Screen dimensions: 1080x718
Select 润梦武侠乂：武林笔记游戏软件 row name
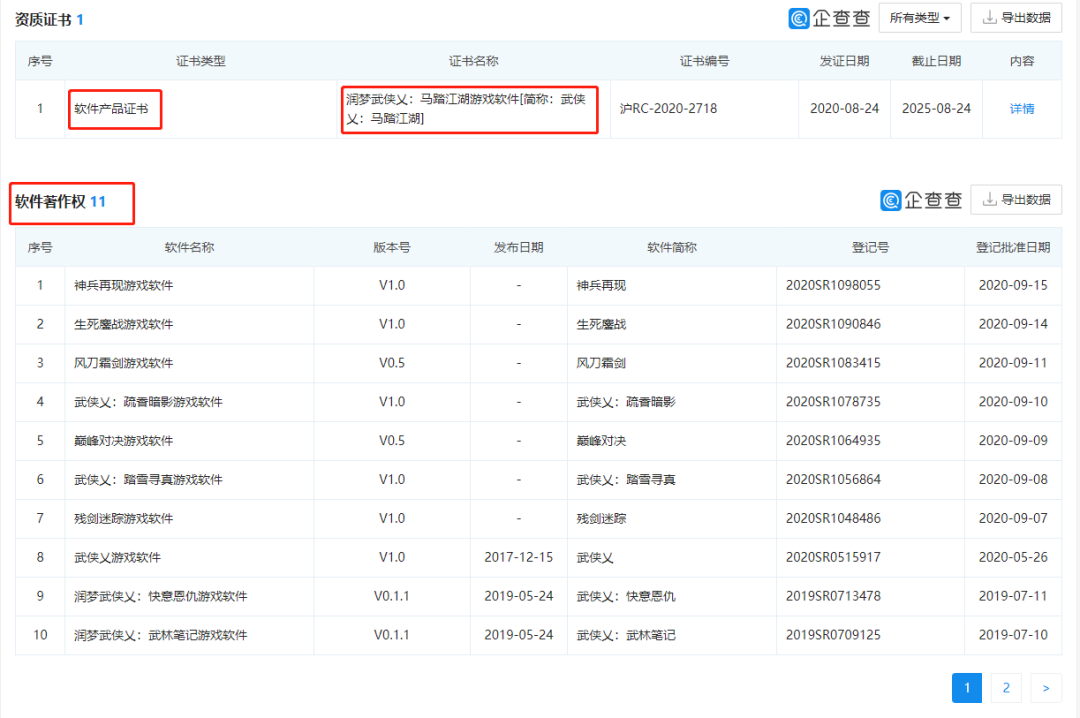point(160,635)
